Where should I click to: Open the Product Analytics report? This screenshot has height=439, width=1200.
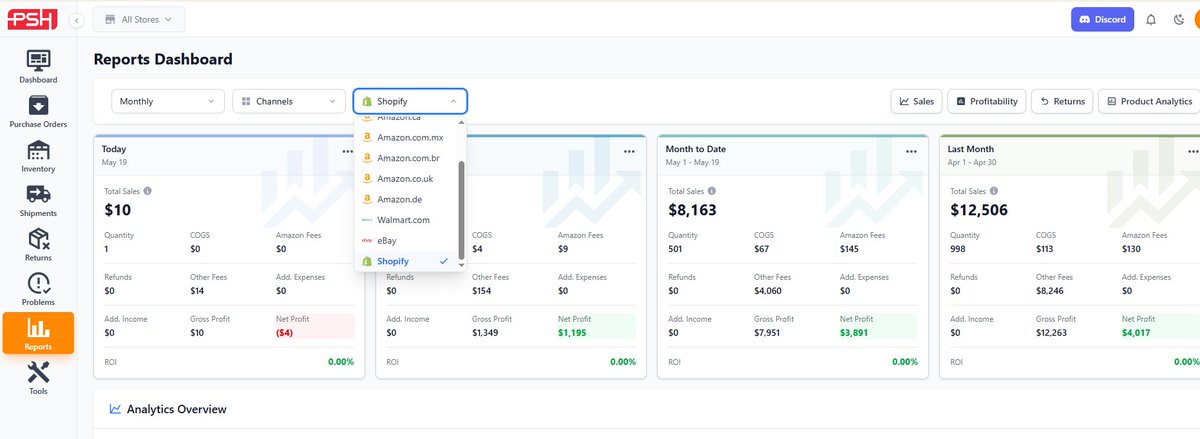click(1148, 101)
